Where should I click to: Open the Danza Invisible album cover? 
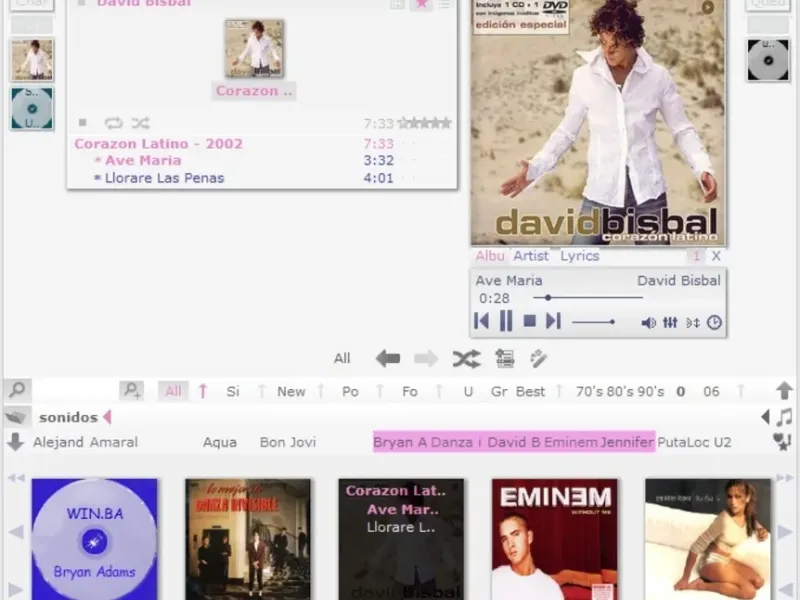248,539
